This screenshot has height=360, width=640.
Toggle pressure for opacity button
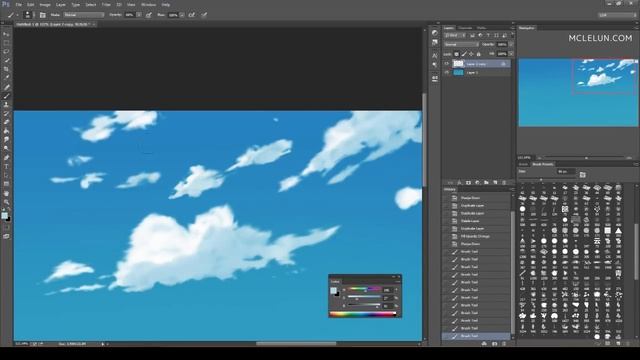pos(149,15)
